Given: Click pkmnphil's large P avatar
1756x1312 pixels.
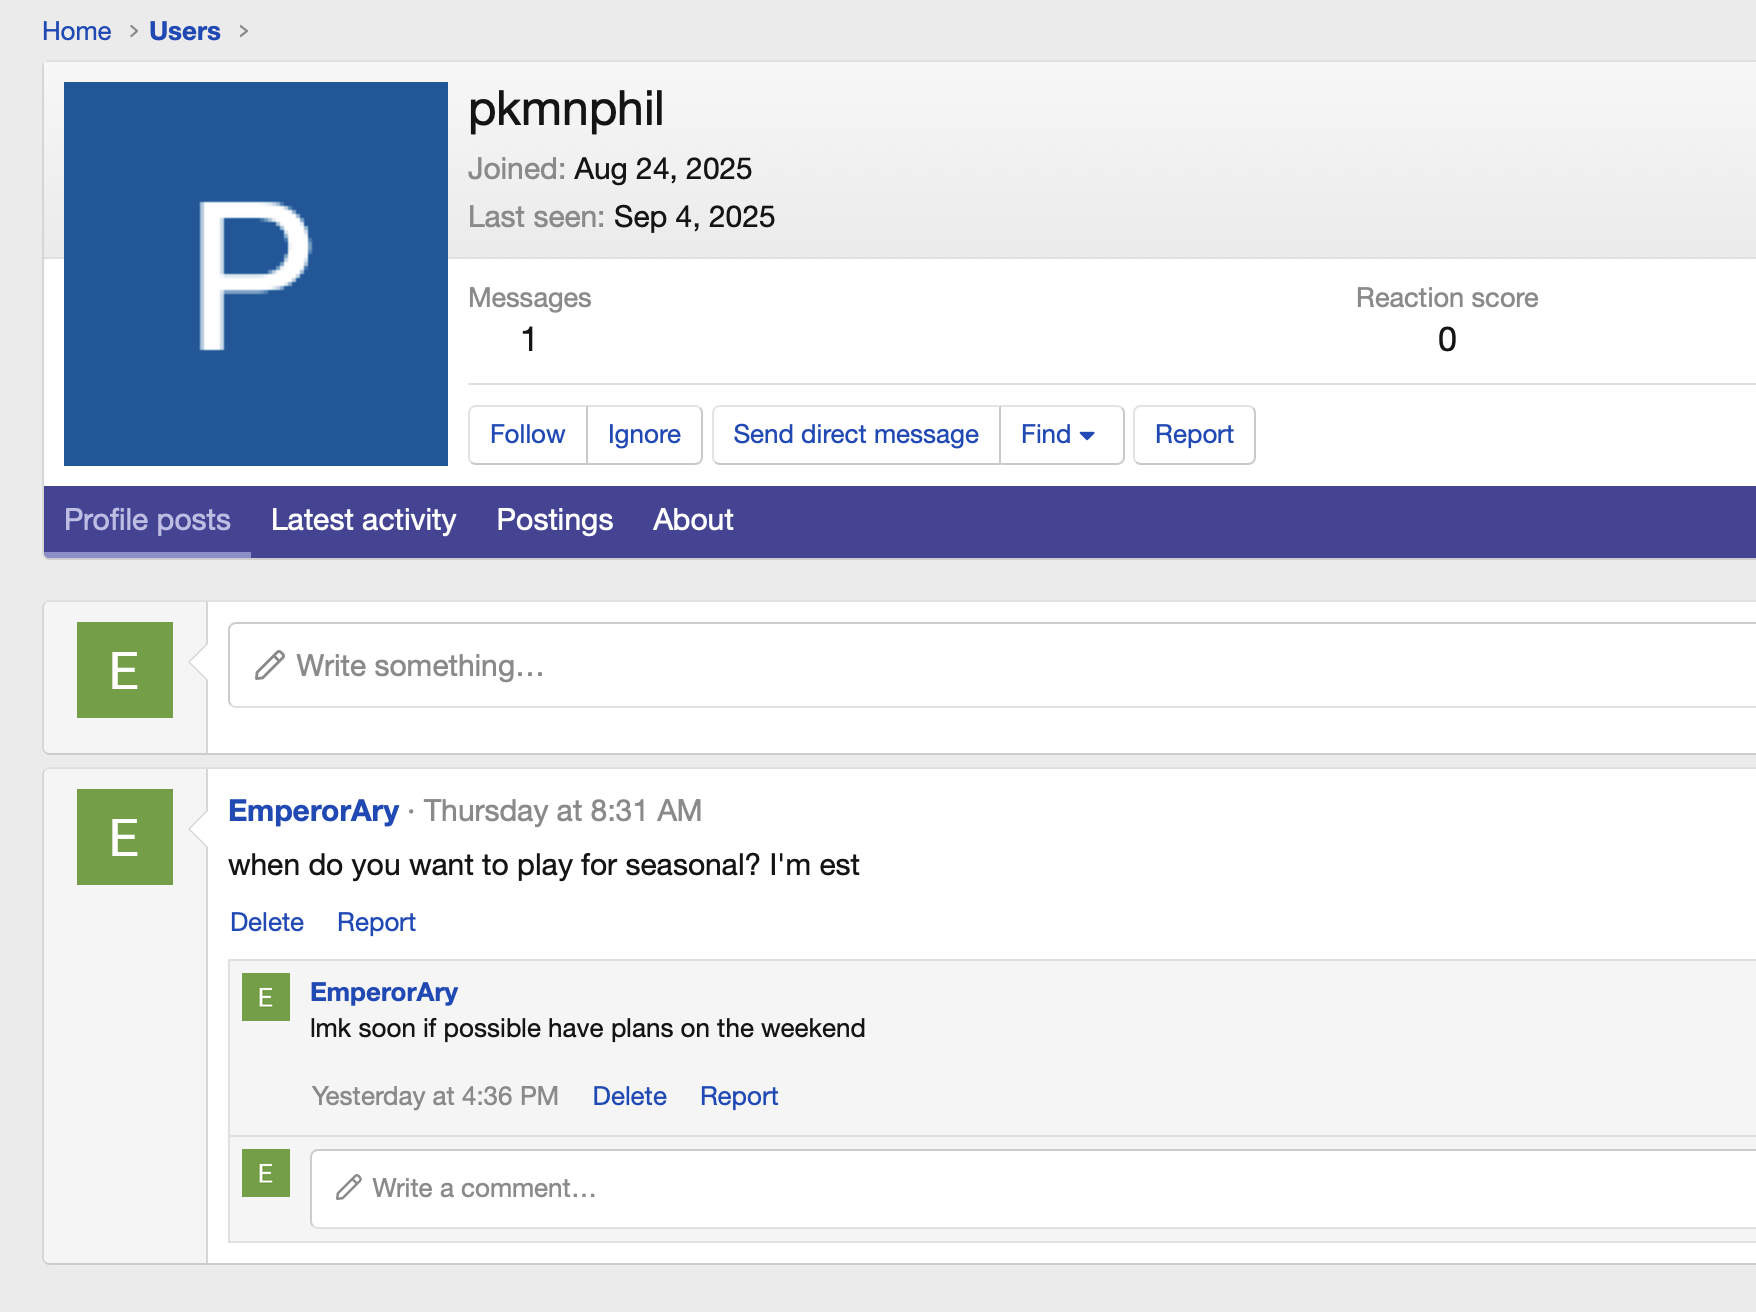Looking at the screenshot, I should pyautogui.click(x=255, y=273).
